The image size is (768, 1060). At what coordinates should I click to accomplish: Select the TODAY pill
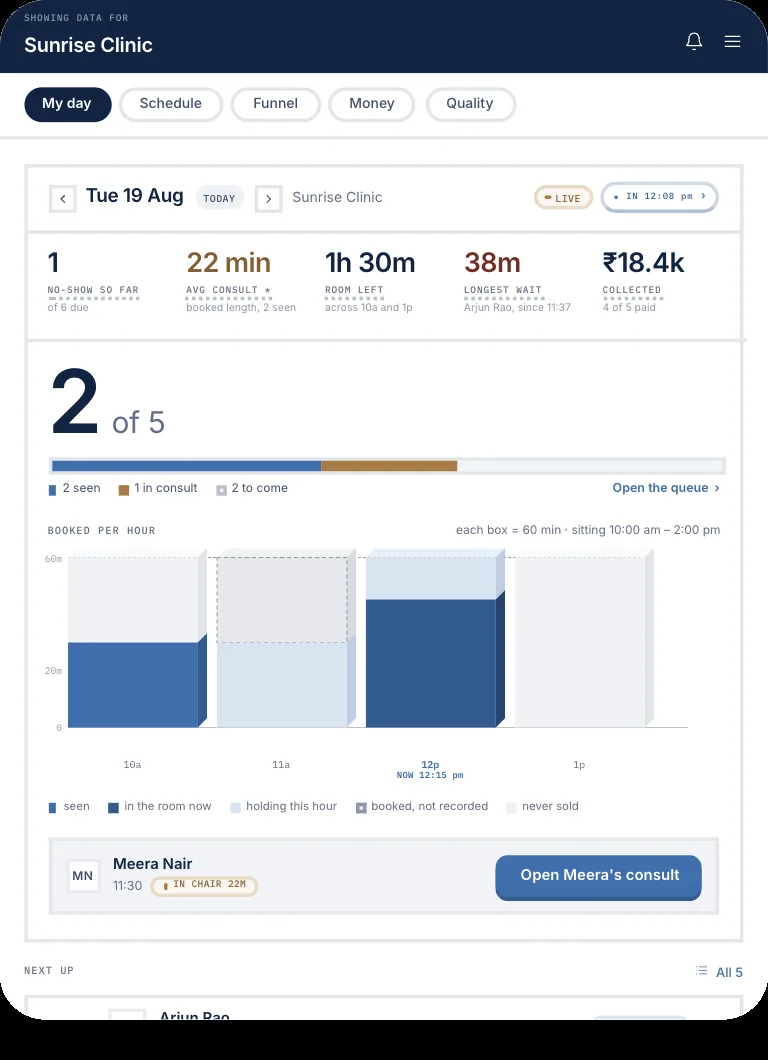220,198
